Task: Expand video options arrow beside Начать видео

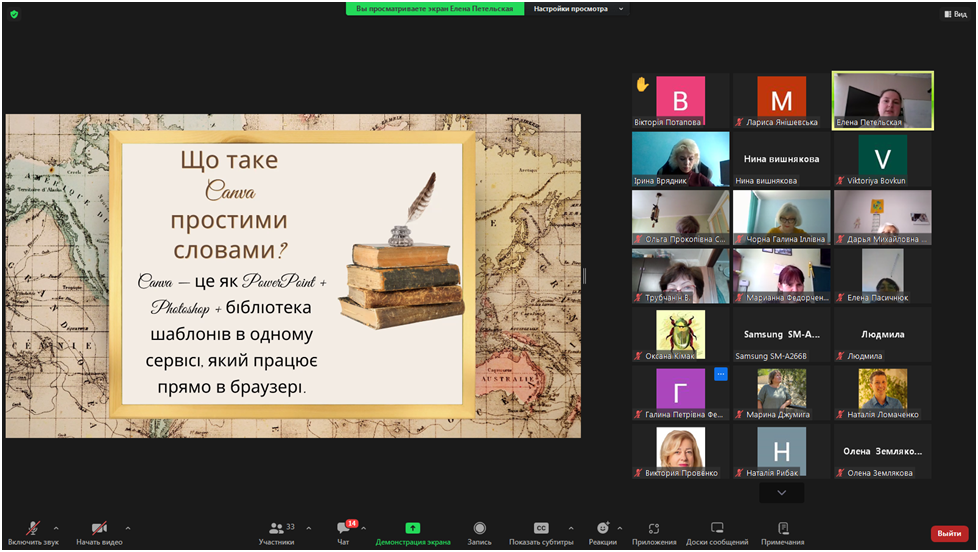Action: pos(128,528)
